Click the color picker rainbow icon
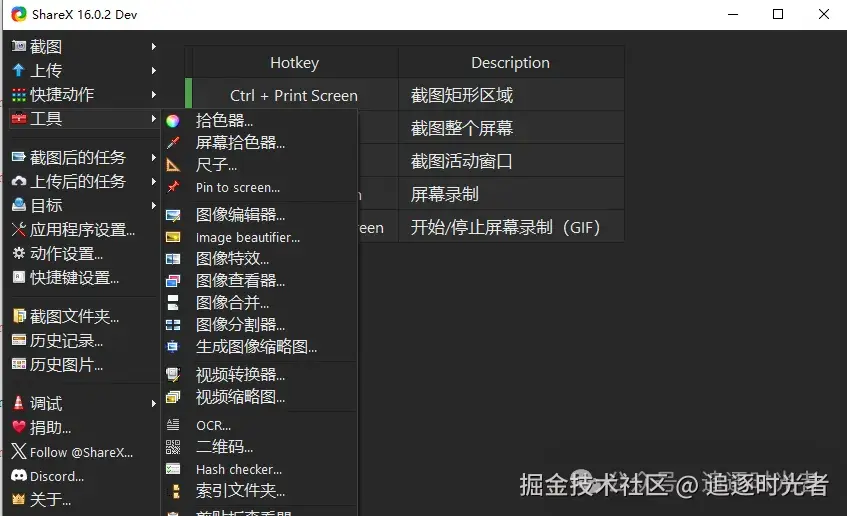847x516 pixels. [x=172, y=121]
